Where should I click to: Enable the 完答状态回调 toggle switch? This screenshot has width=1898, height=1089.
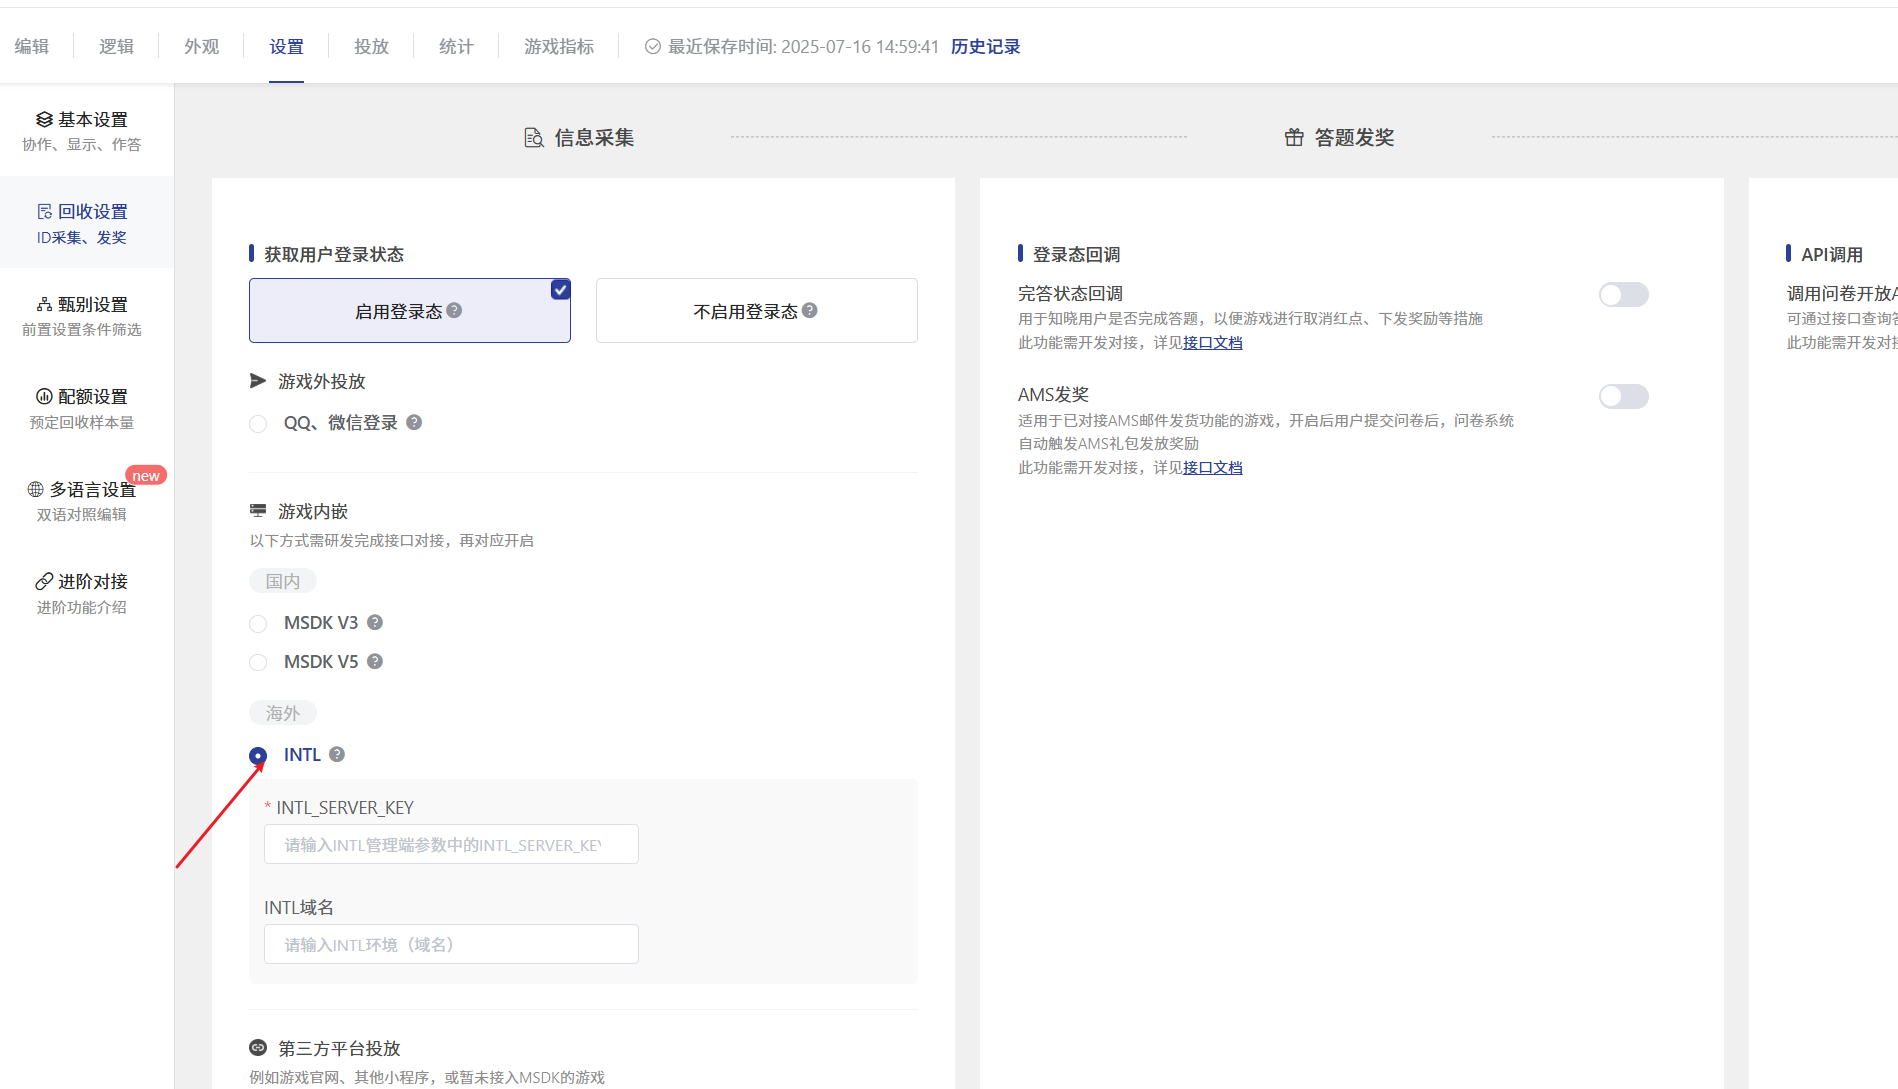(1623, 295)
